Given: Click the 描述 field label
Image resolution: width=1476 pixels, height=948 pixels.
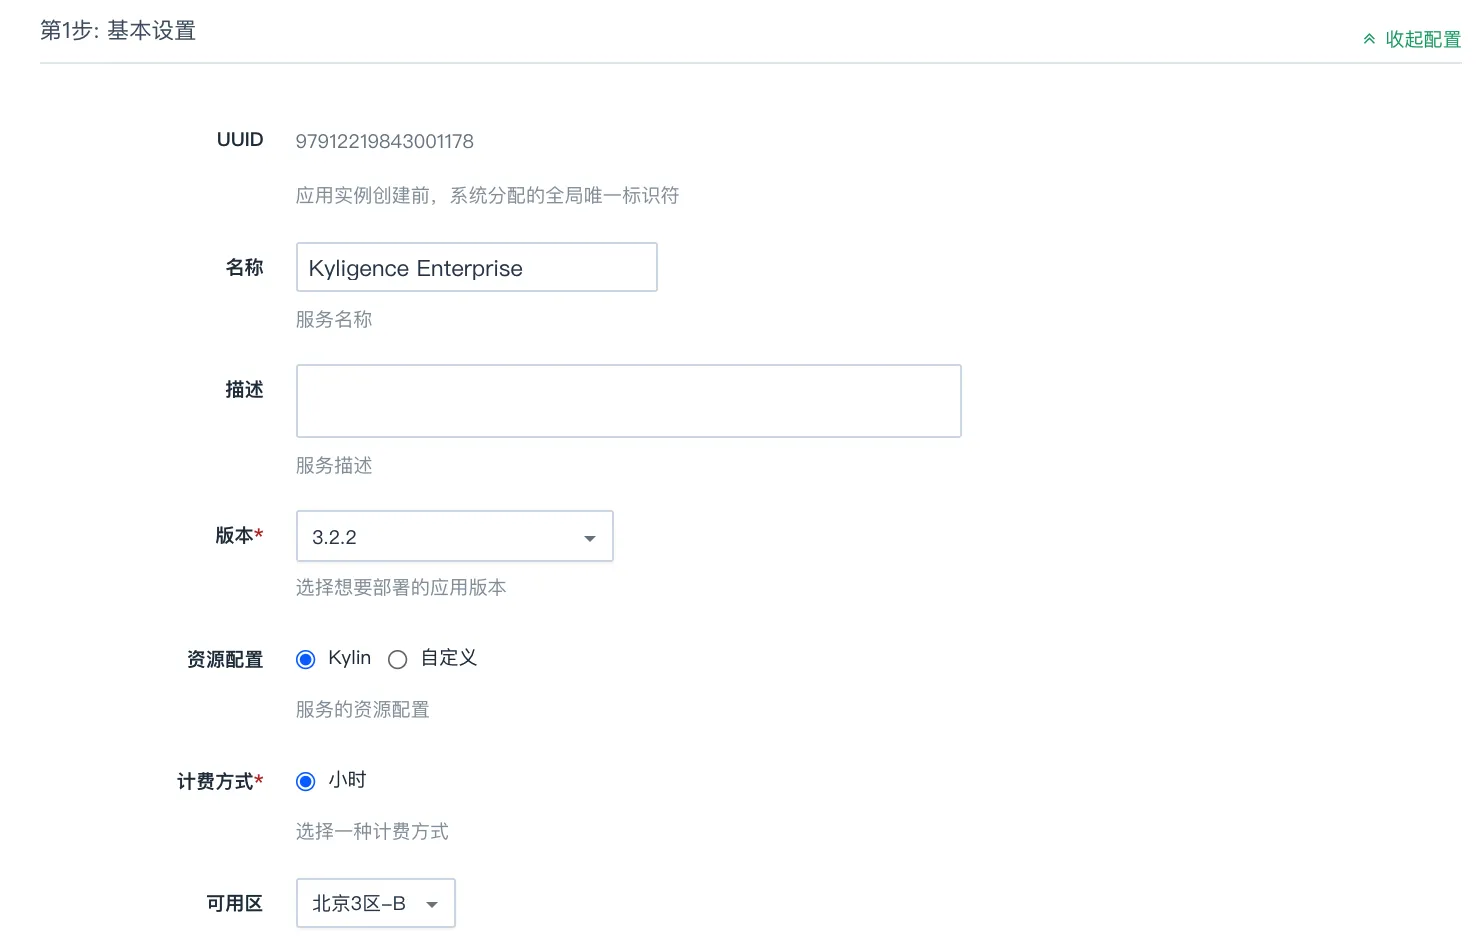Looking at the screenshot, I should point(245,389).
